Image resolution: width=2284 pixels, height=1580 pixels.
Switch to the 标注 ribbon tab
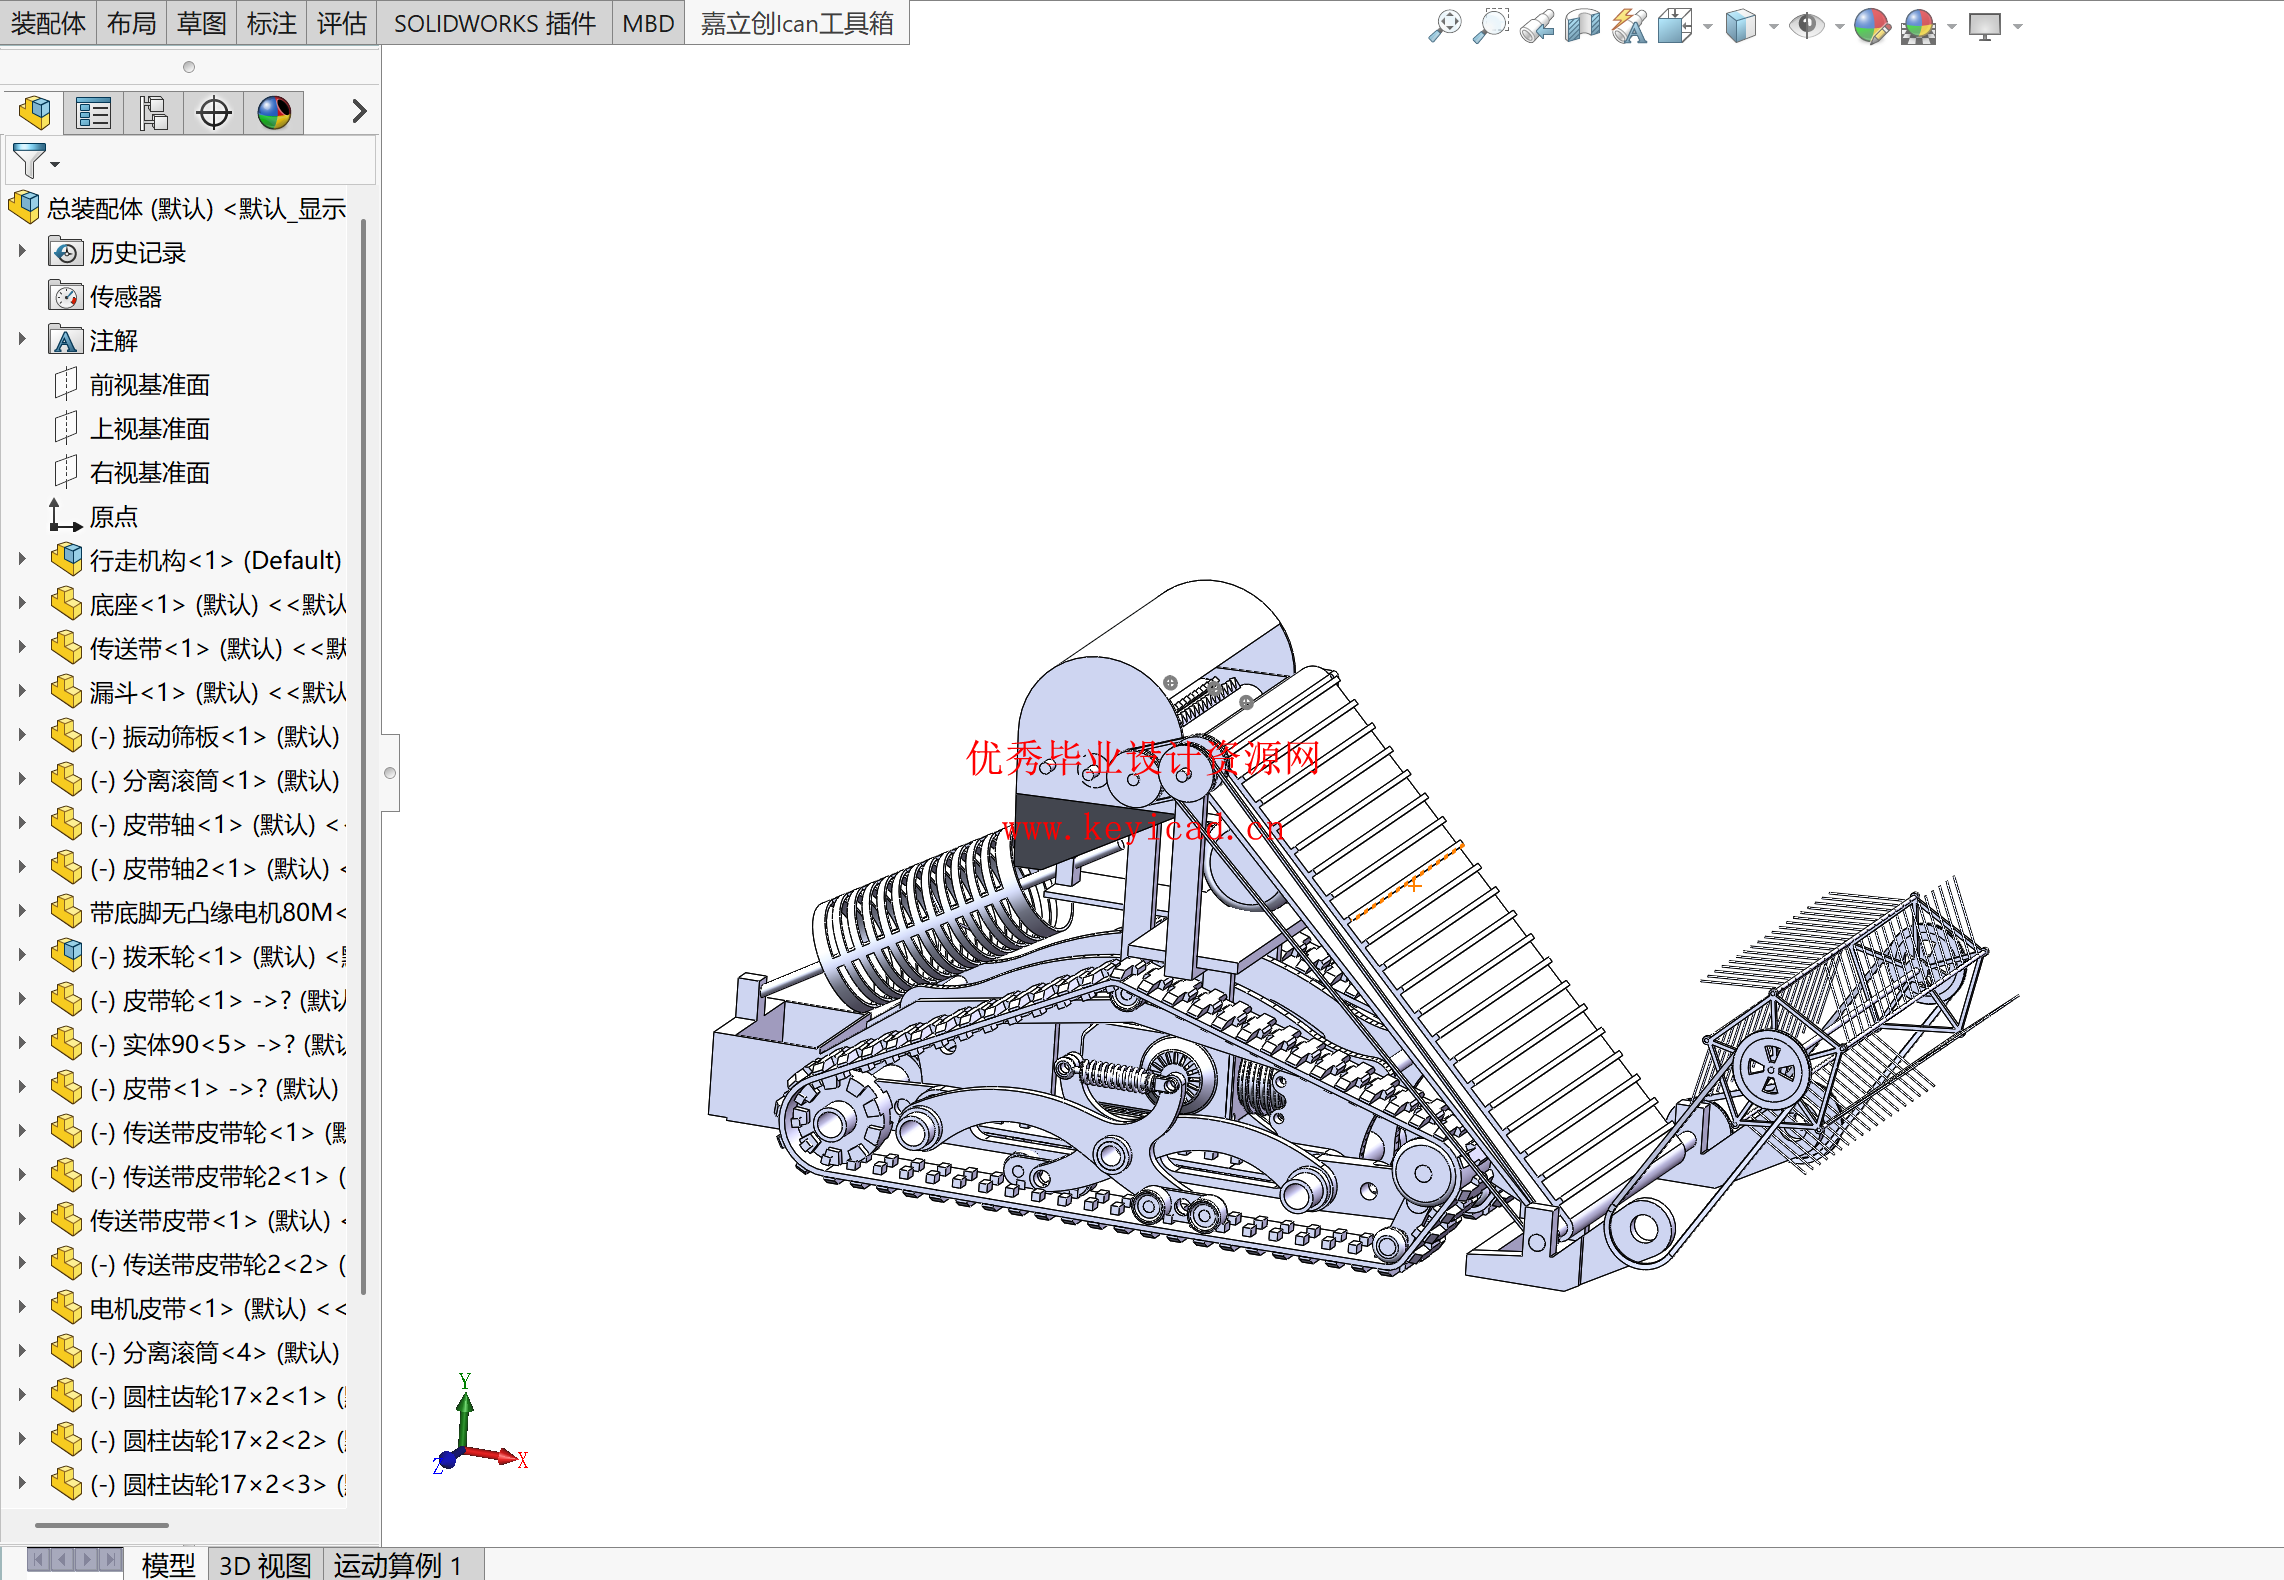pos(271,23)
